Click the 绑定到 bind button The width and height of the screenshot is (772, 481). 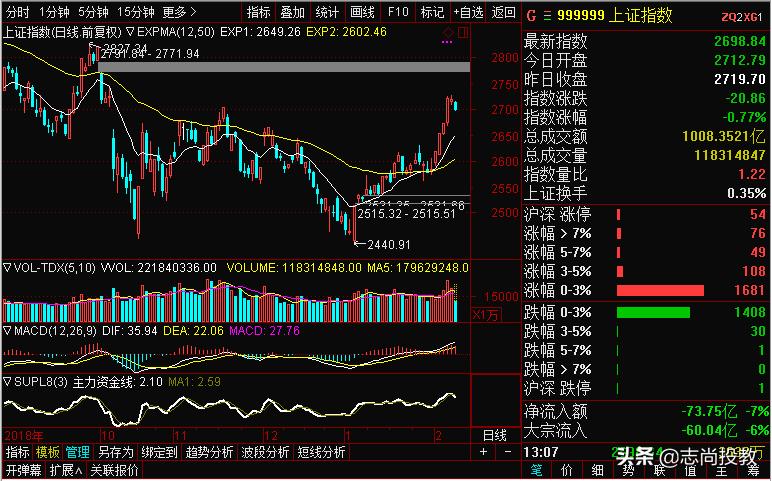159,452
